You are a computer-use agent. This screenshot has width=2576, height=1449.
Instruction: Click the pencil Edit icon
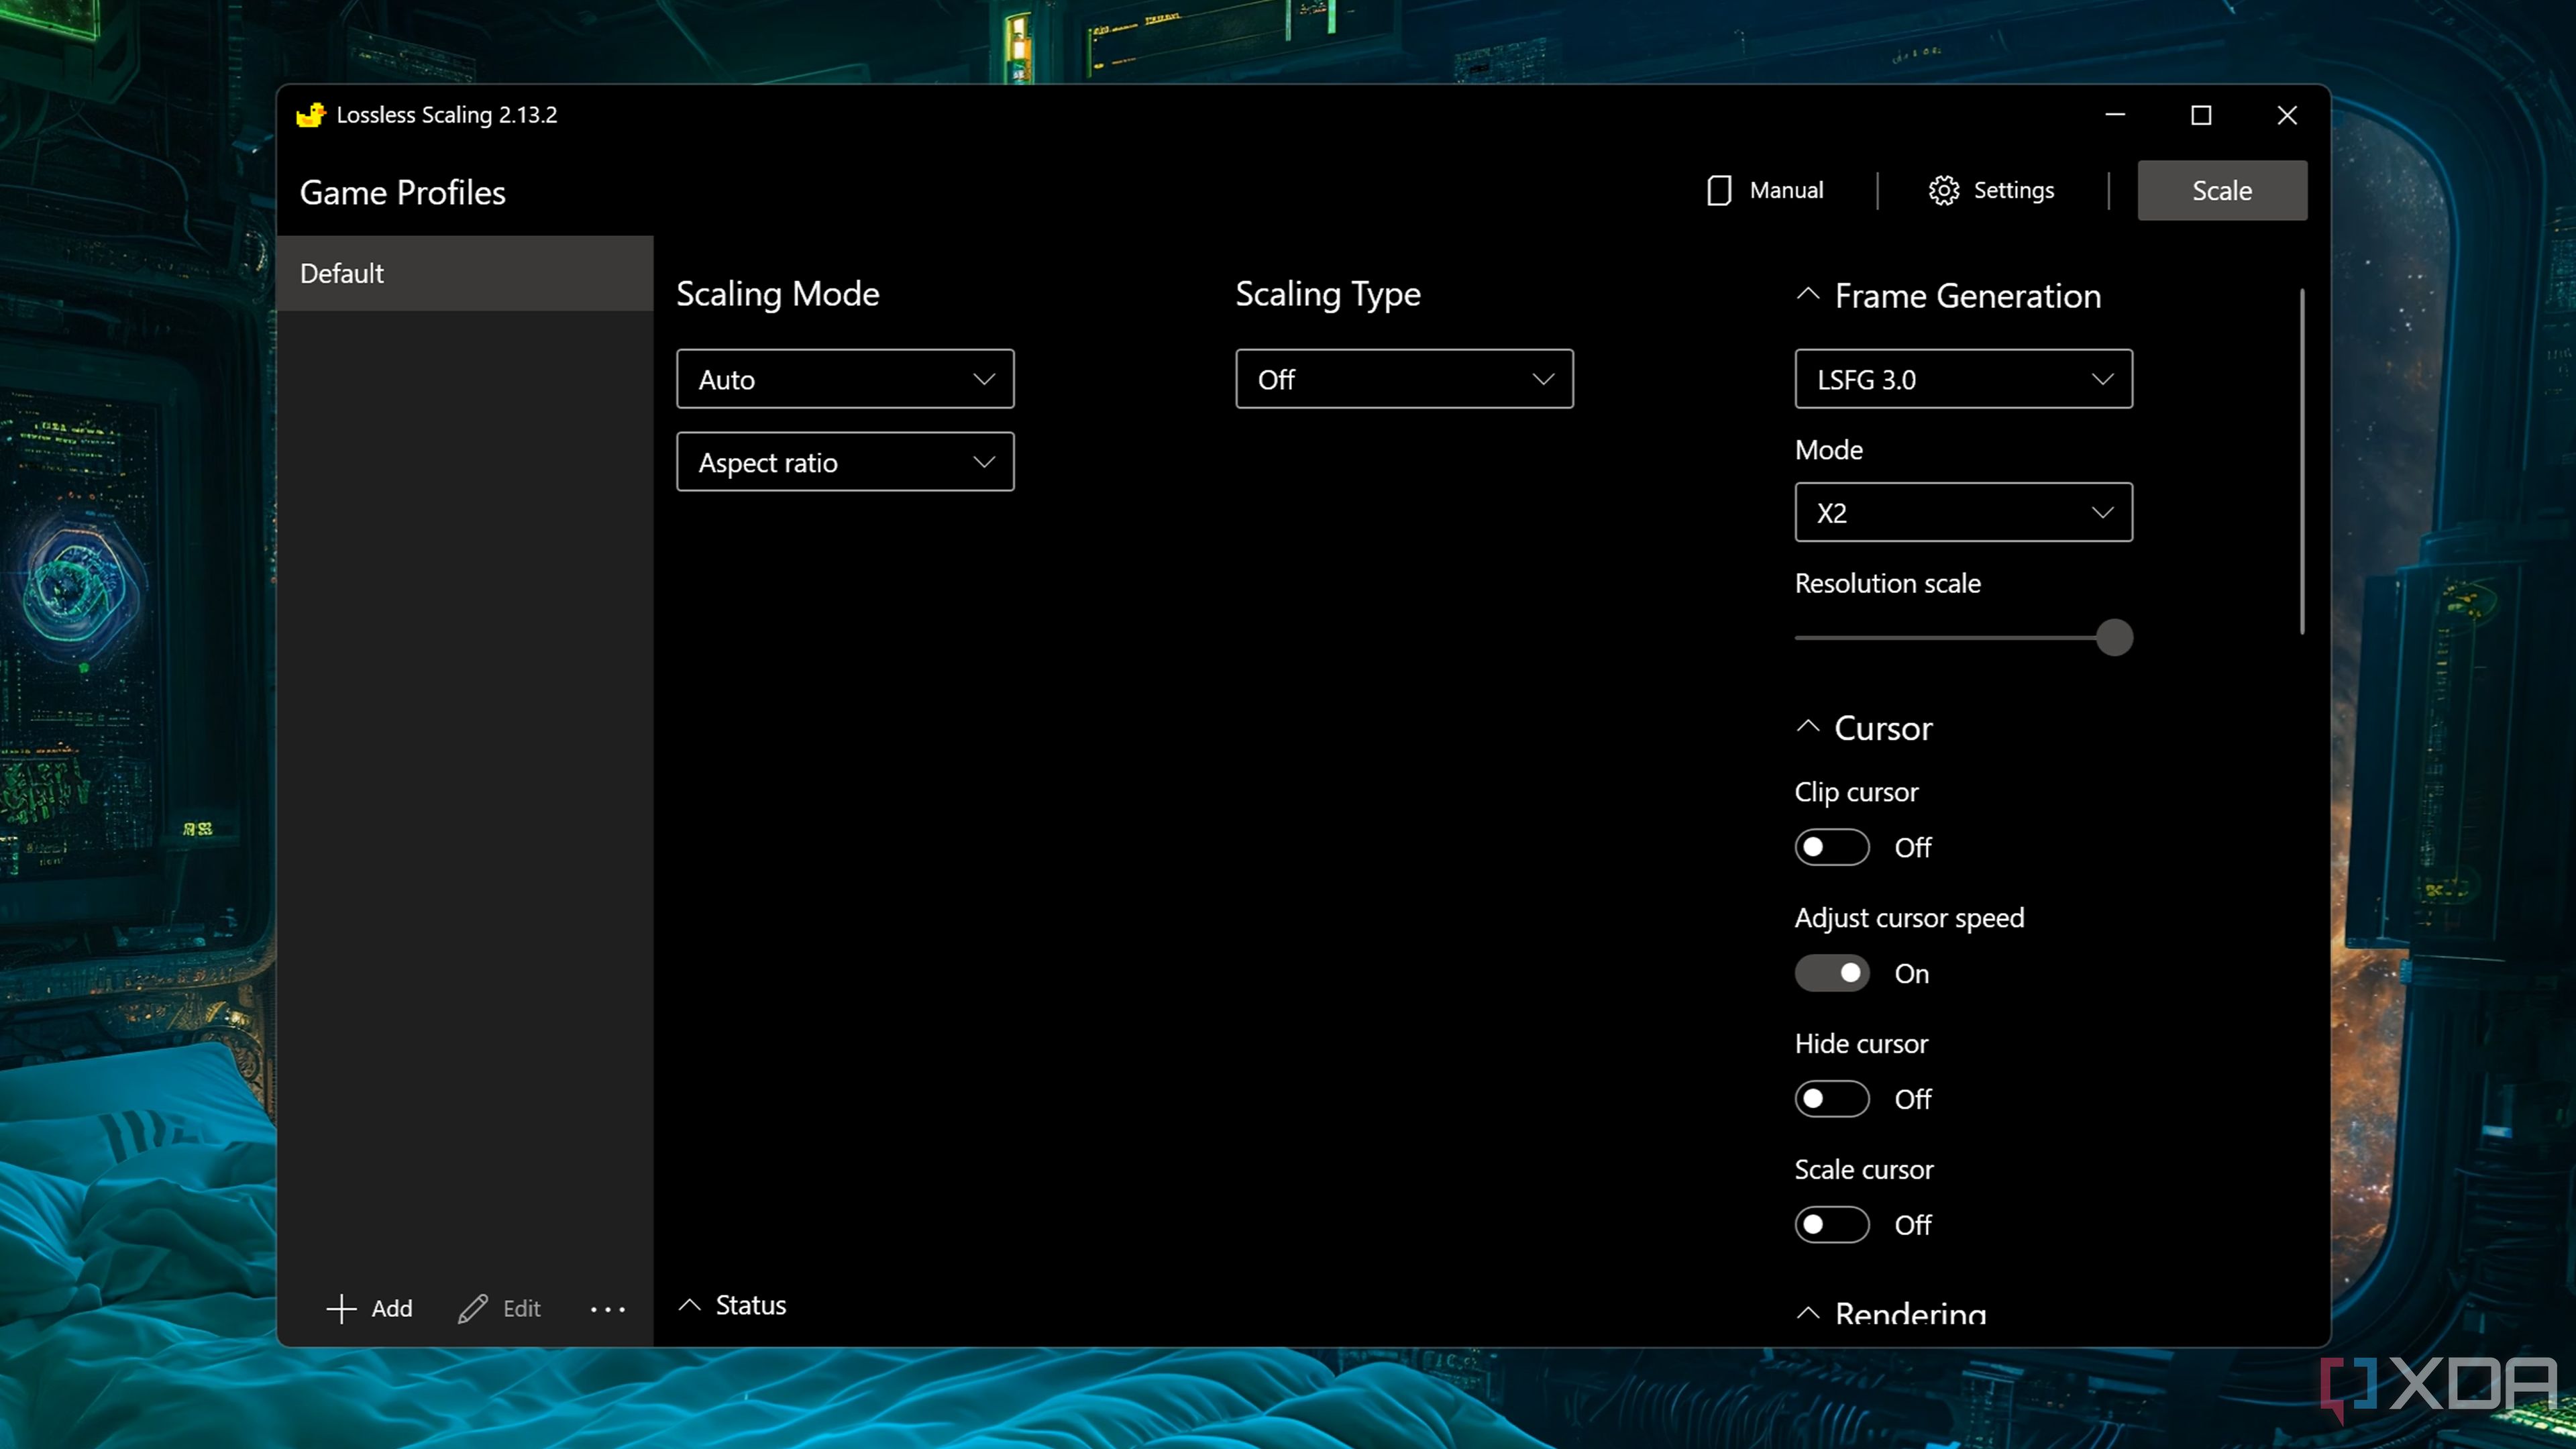pyautogui.click(x=472, y=1308)
